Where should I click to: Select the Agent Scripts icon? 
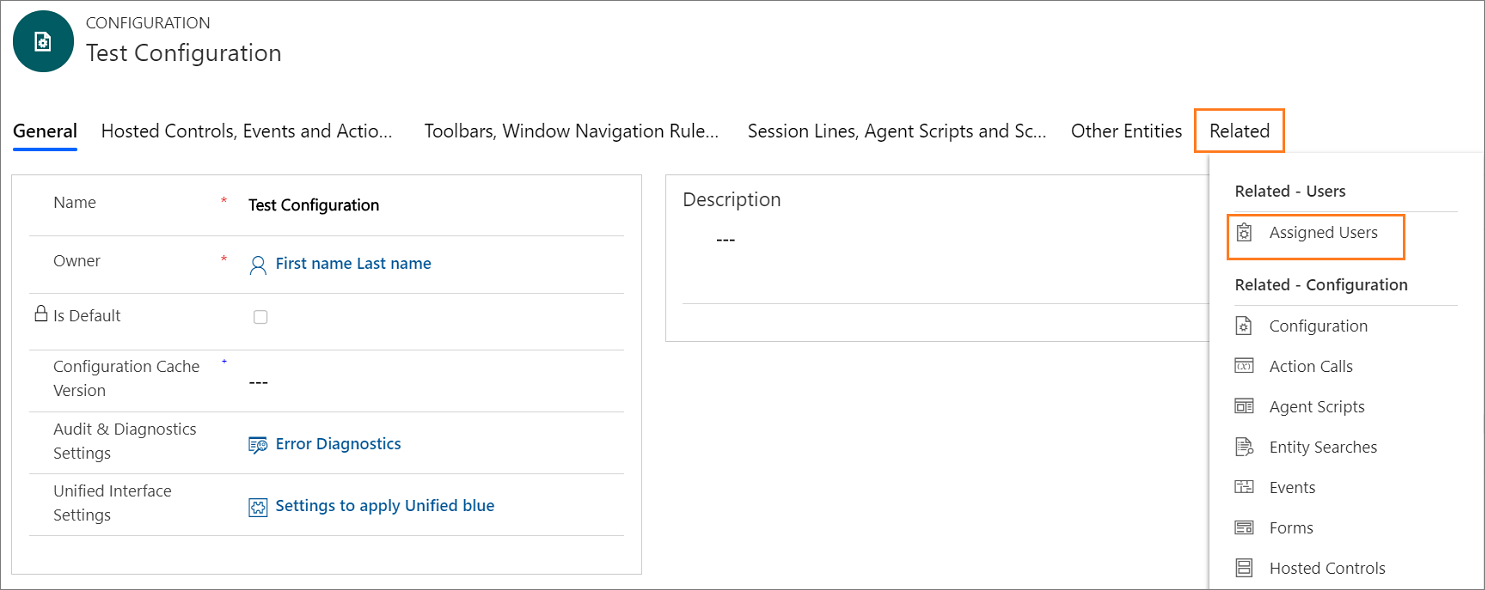pyautogui.click(x=1244, y=406)
